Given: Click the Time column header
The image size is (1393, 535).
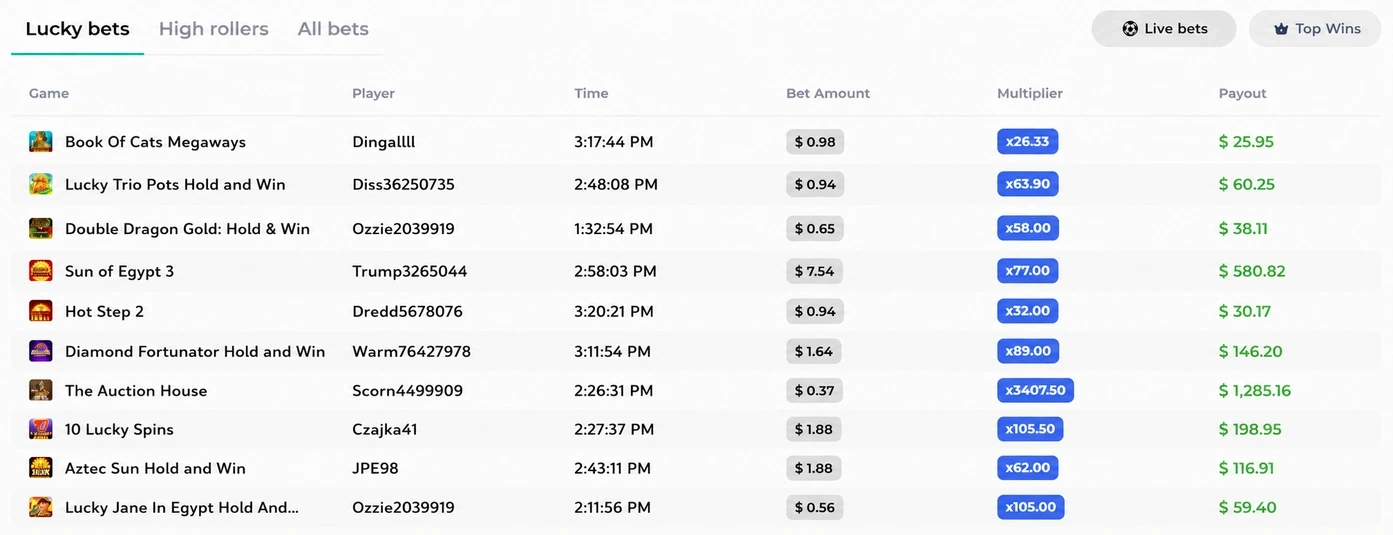Looking at the screenshot, I should (x=591, y=93).
